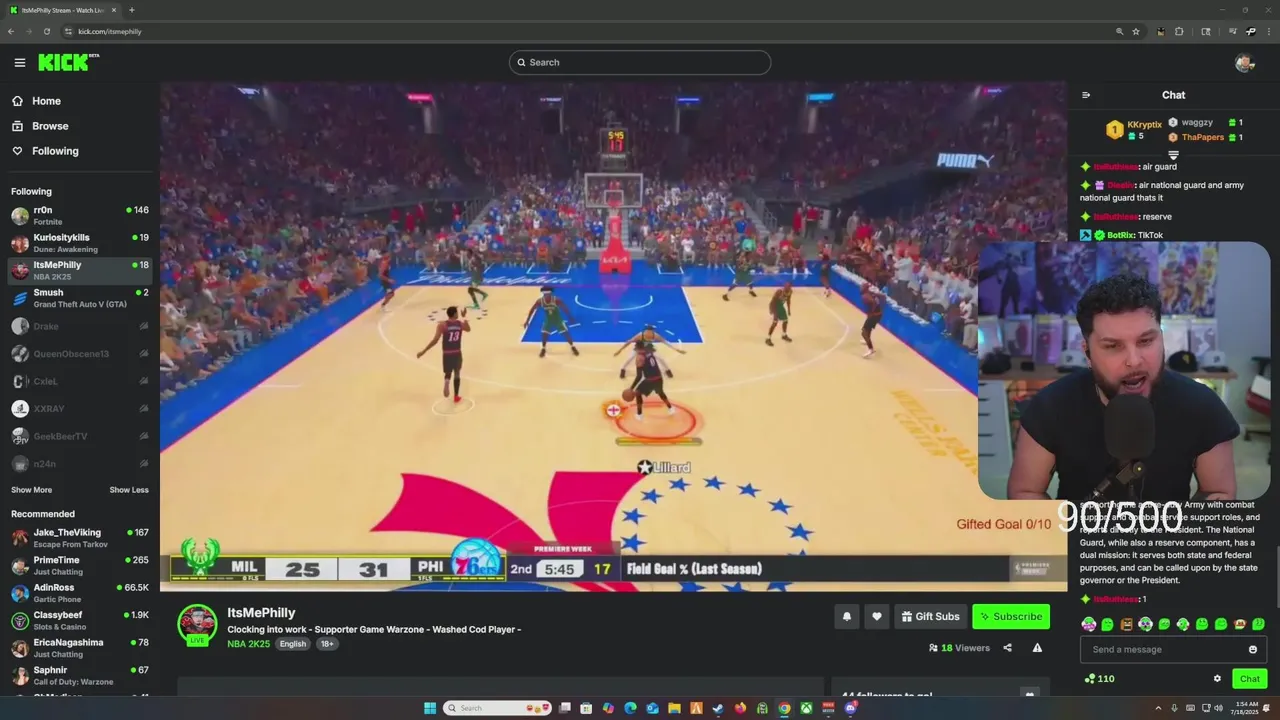Open rr0n Fortnite channel

pos(80,216)
